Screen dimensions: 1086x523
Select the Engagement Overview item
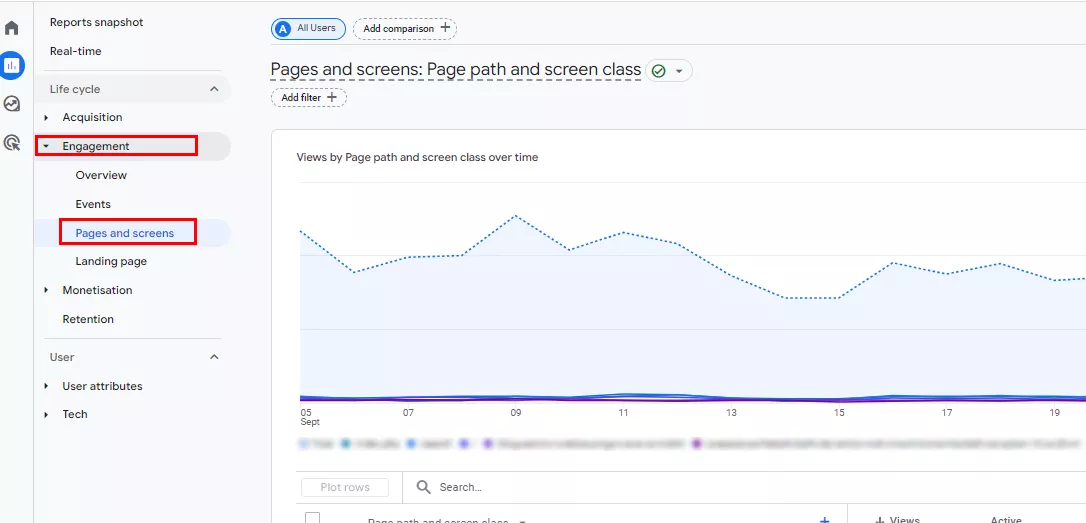point(101,175)
